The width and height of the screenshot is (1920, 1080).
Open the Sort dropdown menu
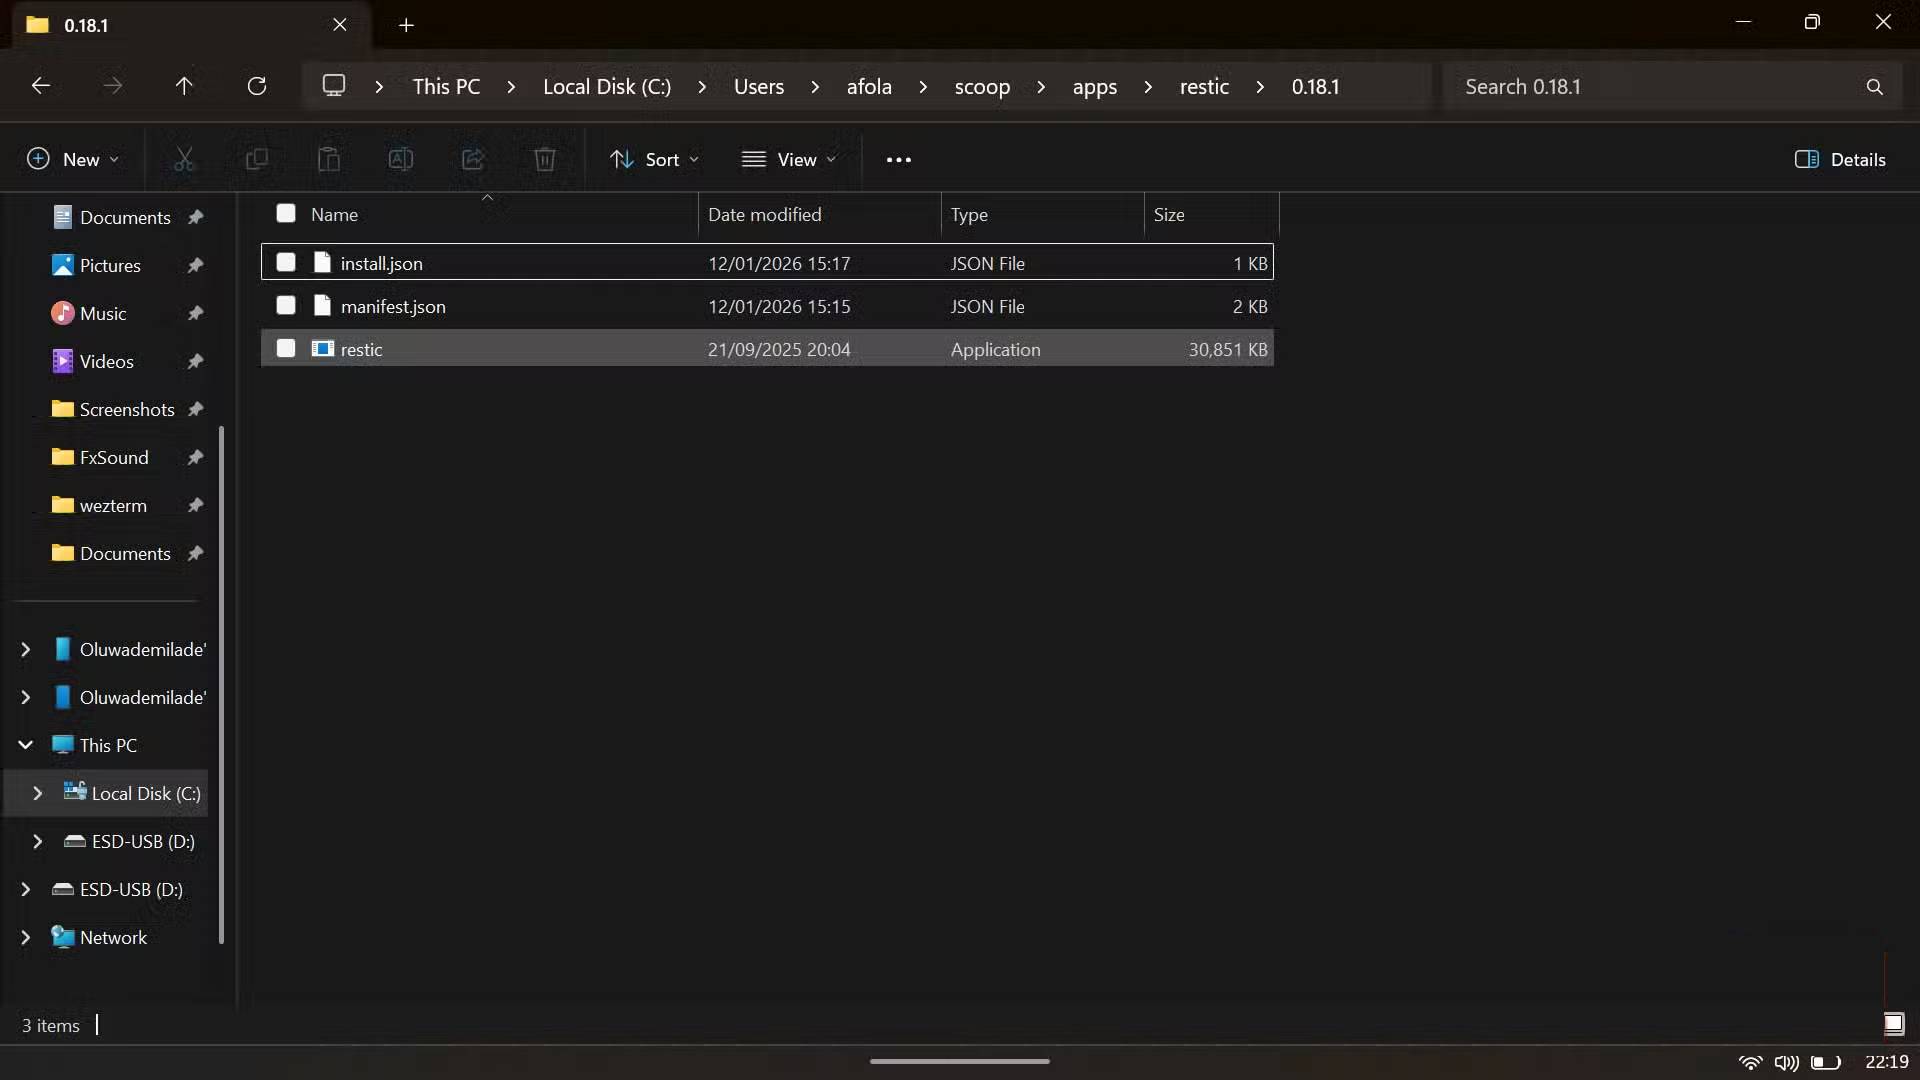(x=655, y=159)
